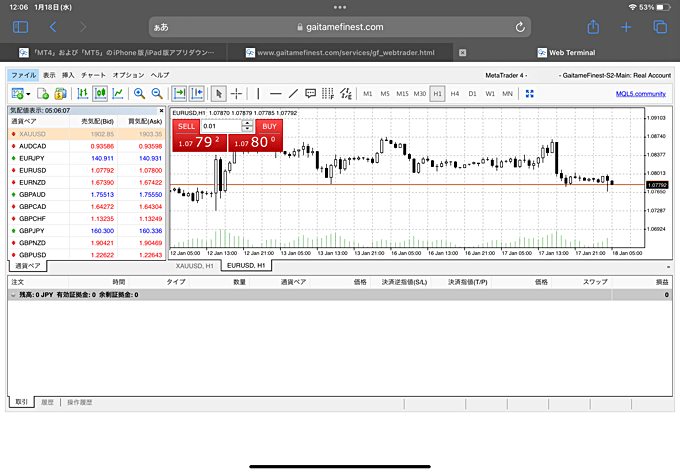
Task: Select AUDCAD row in market watch
Action: pyautogui.click(x=87, y=146)
